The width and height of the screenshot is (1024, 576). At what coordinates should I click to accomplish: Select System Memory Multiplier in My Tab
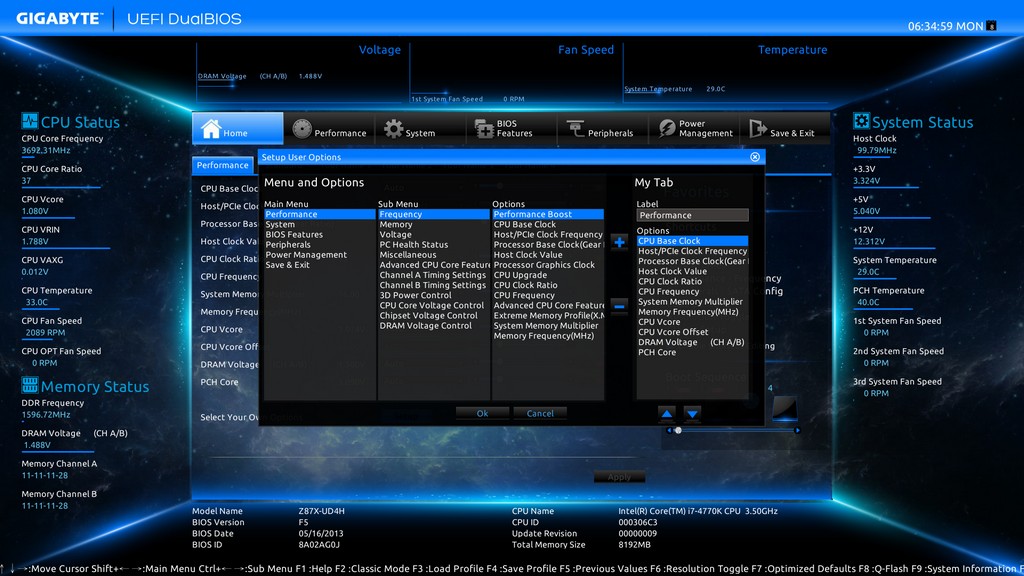692,302
